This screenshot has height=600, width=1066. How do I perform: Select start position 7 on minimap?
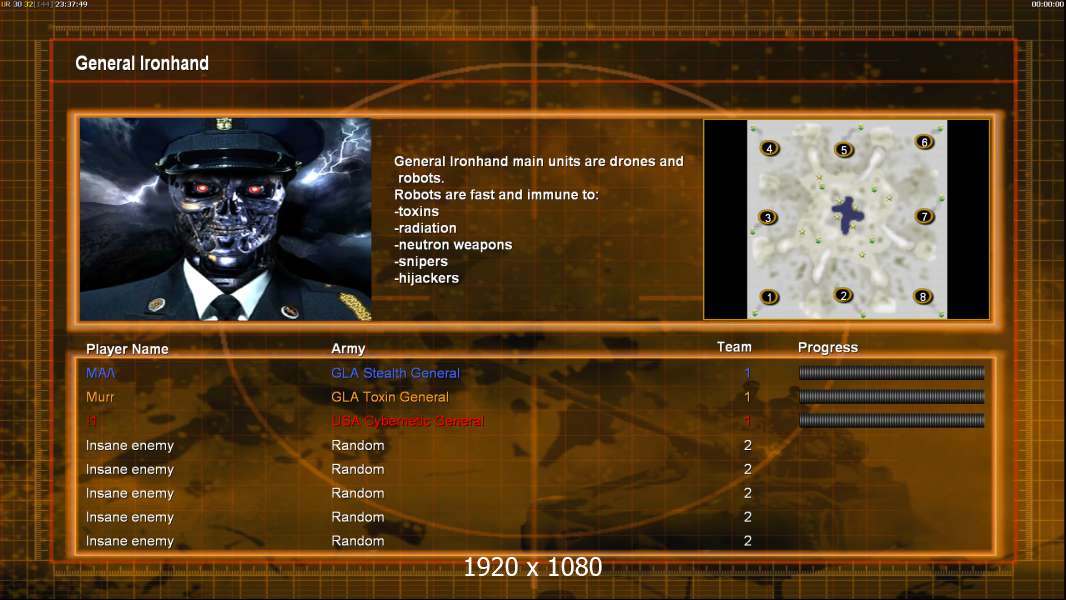[923, 217]
